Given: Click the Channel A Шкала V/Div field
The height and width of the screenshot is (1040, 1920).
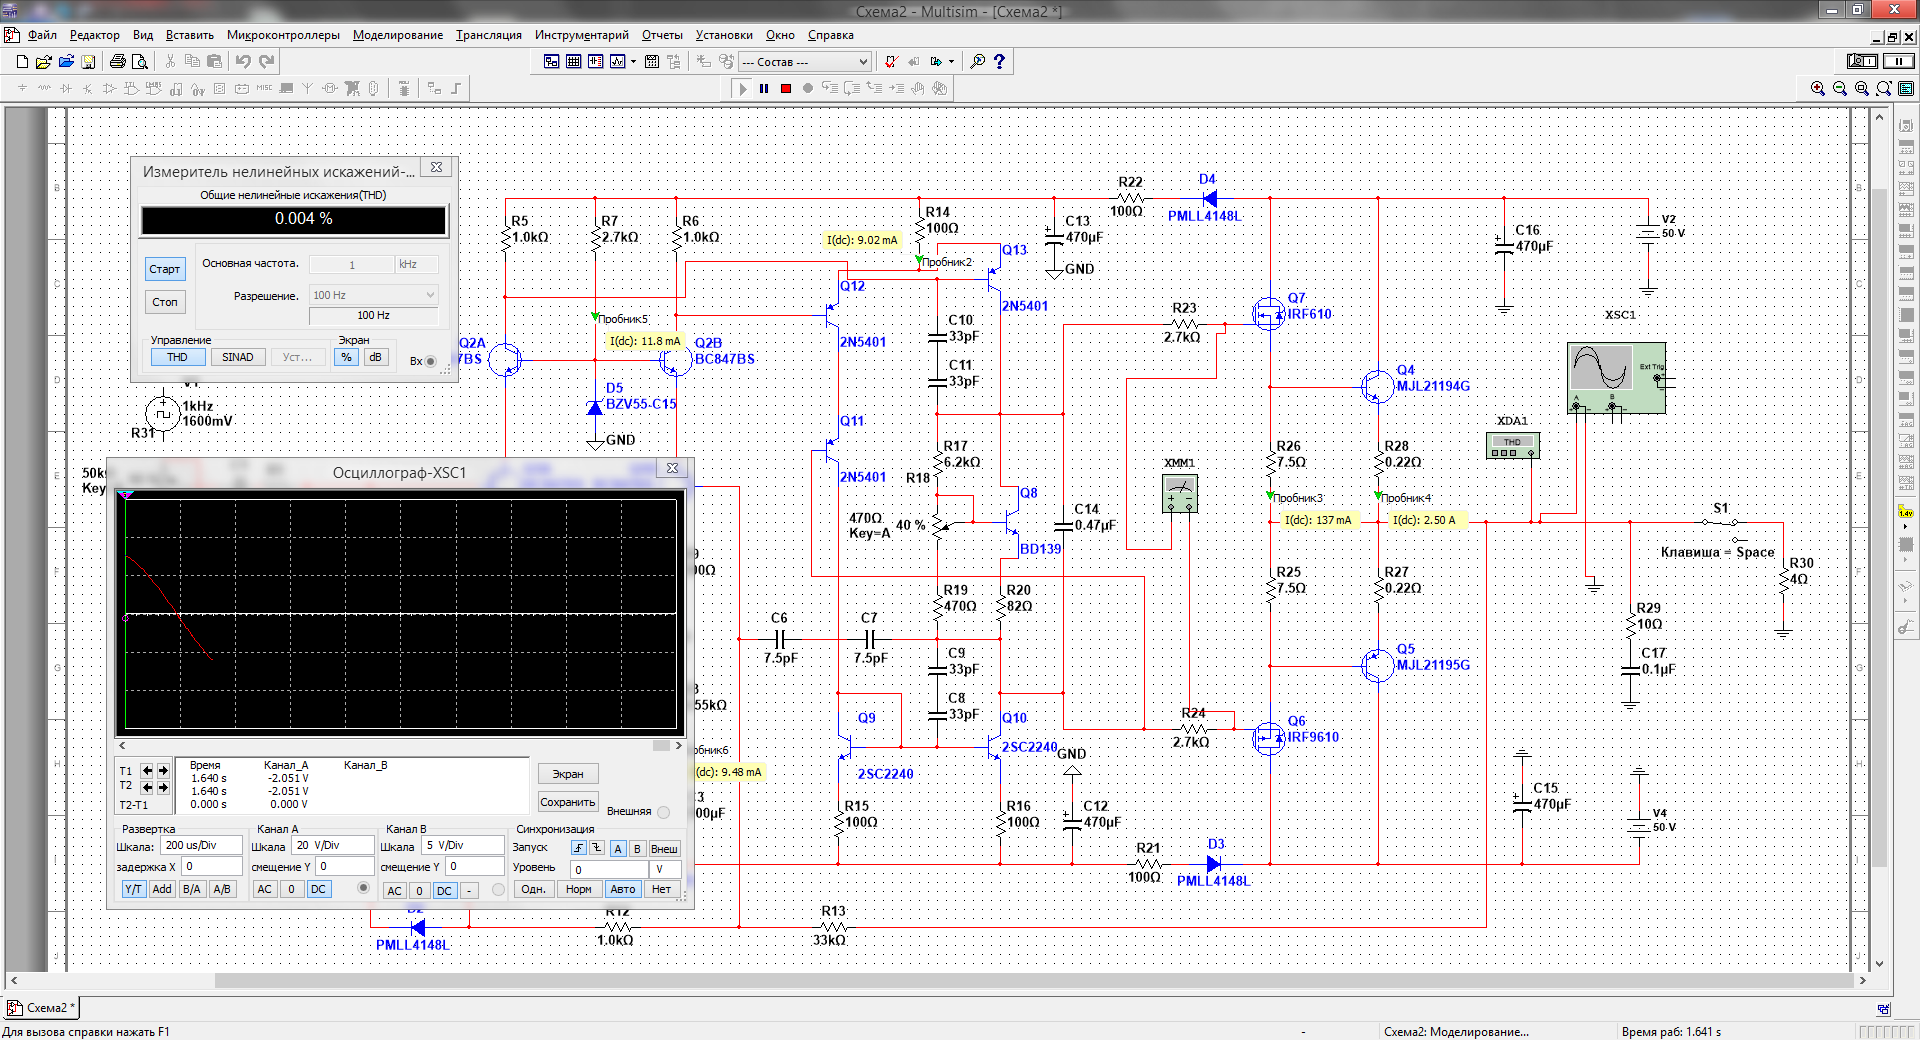Looking at the screenshot, I should pyautogui.click(x=331, y=846).
